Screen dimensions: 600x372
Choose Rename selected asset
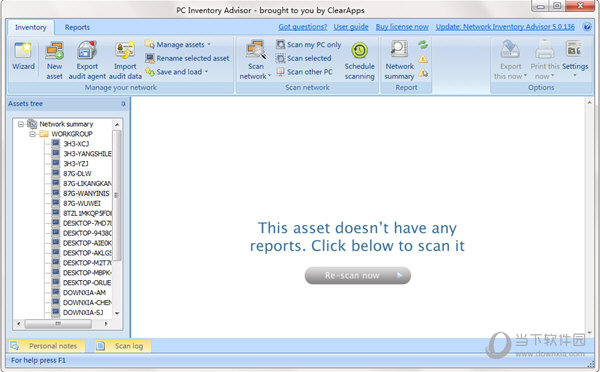click(x=187, y=59)
